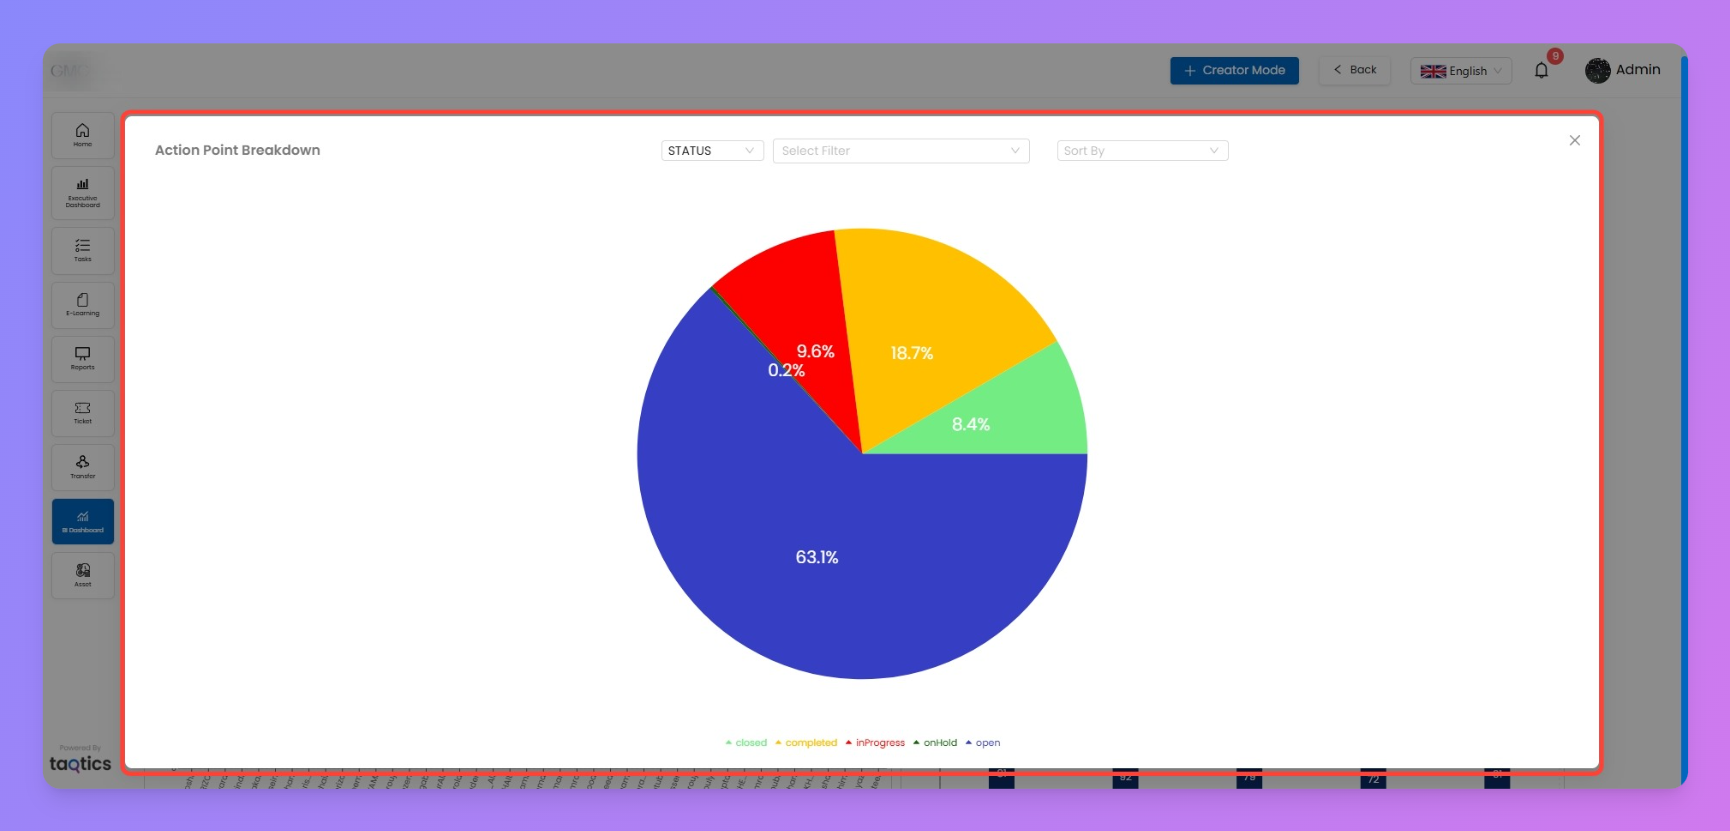Click the Creator Mode button

coord(1235,70)
